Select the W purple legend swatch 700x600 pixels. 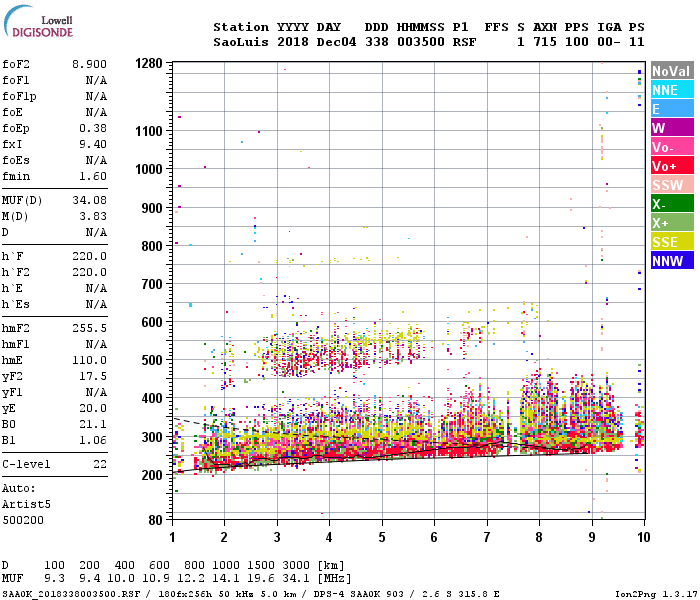pos(672,128)
